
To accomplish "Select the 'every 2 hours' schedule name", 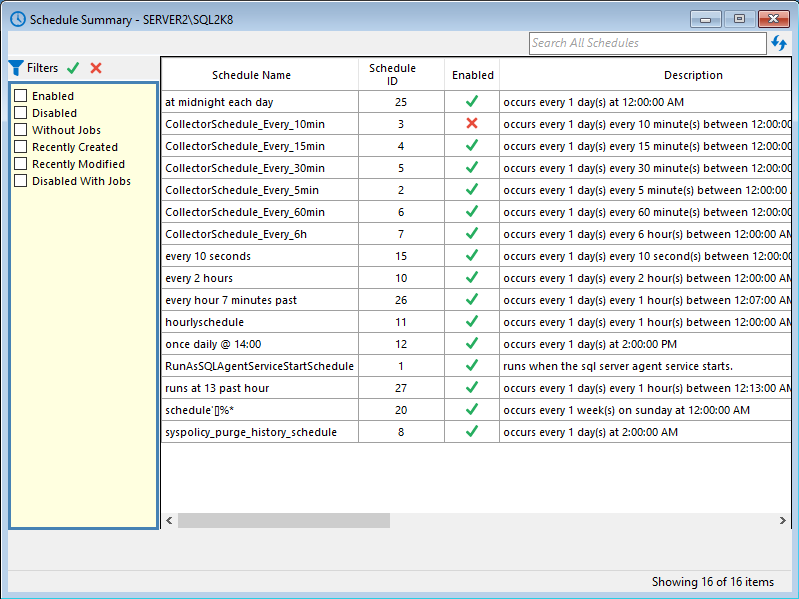I will click(199, 278).
